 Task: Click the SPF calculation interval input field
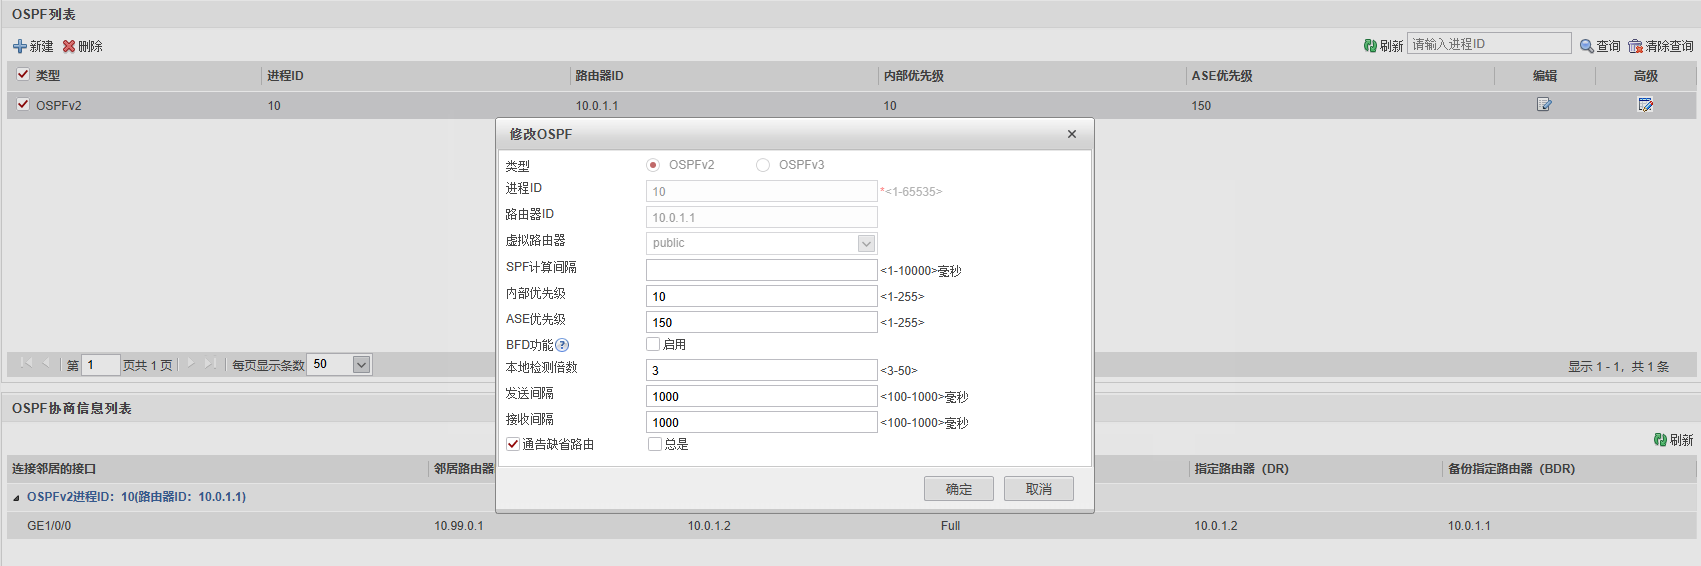click(761, 270)
